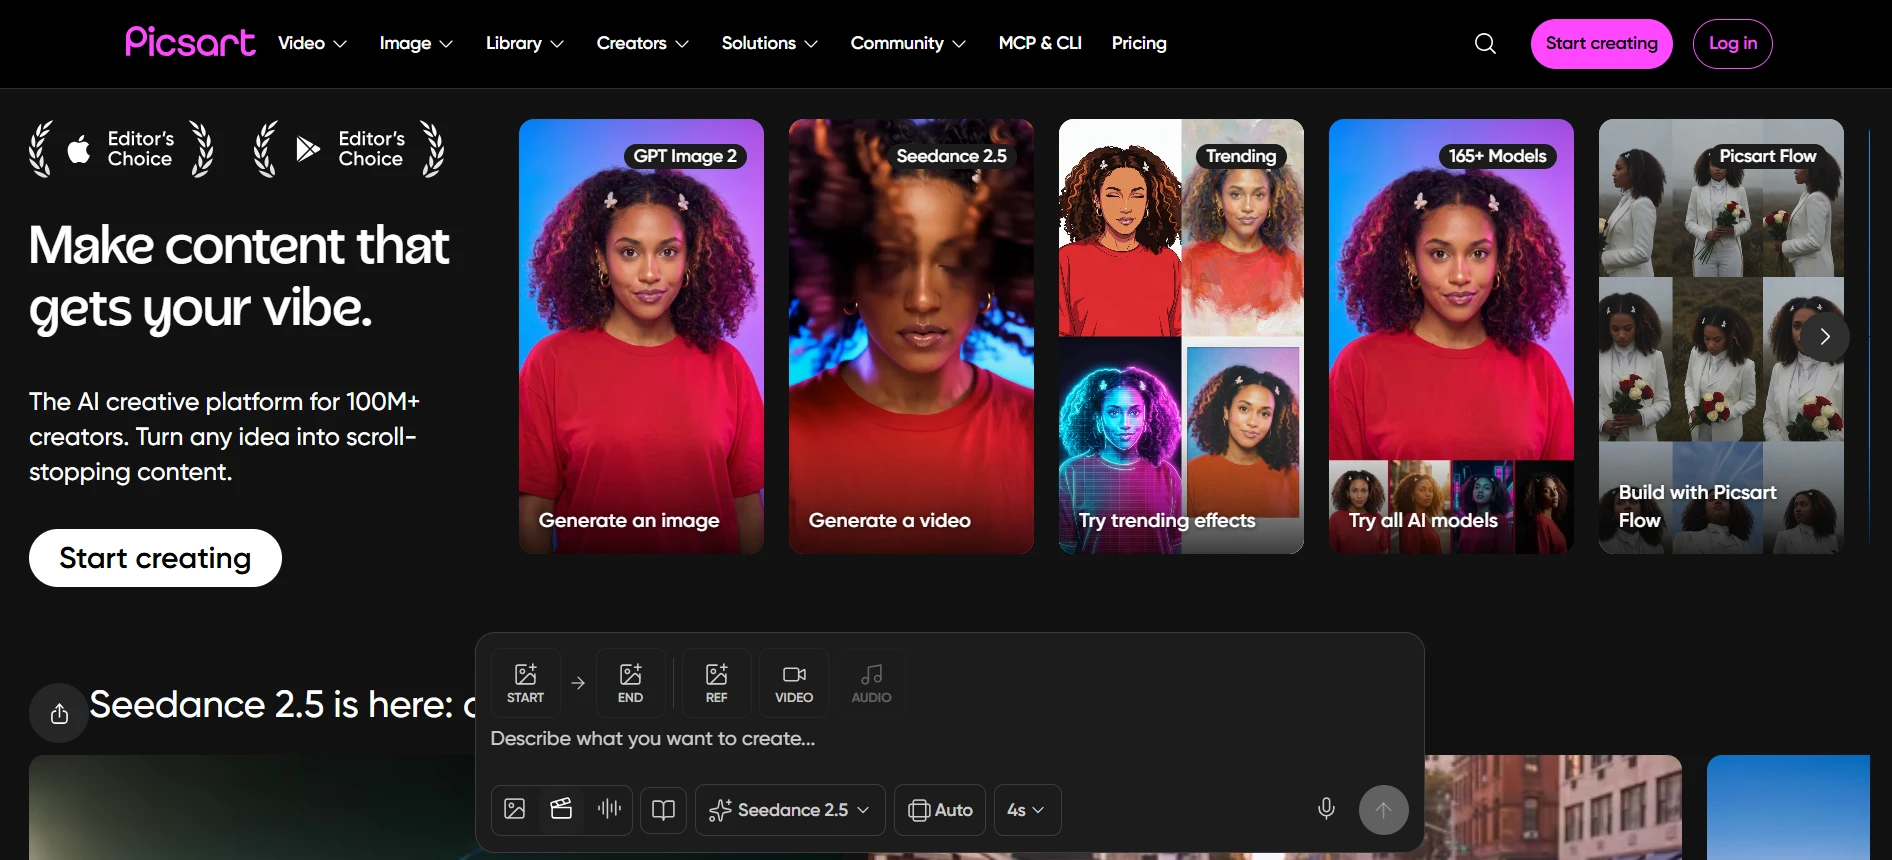
Task: Open the Try trending effects card
Action: [x=1181, y=337]
